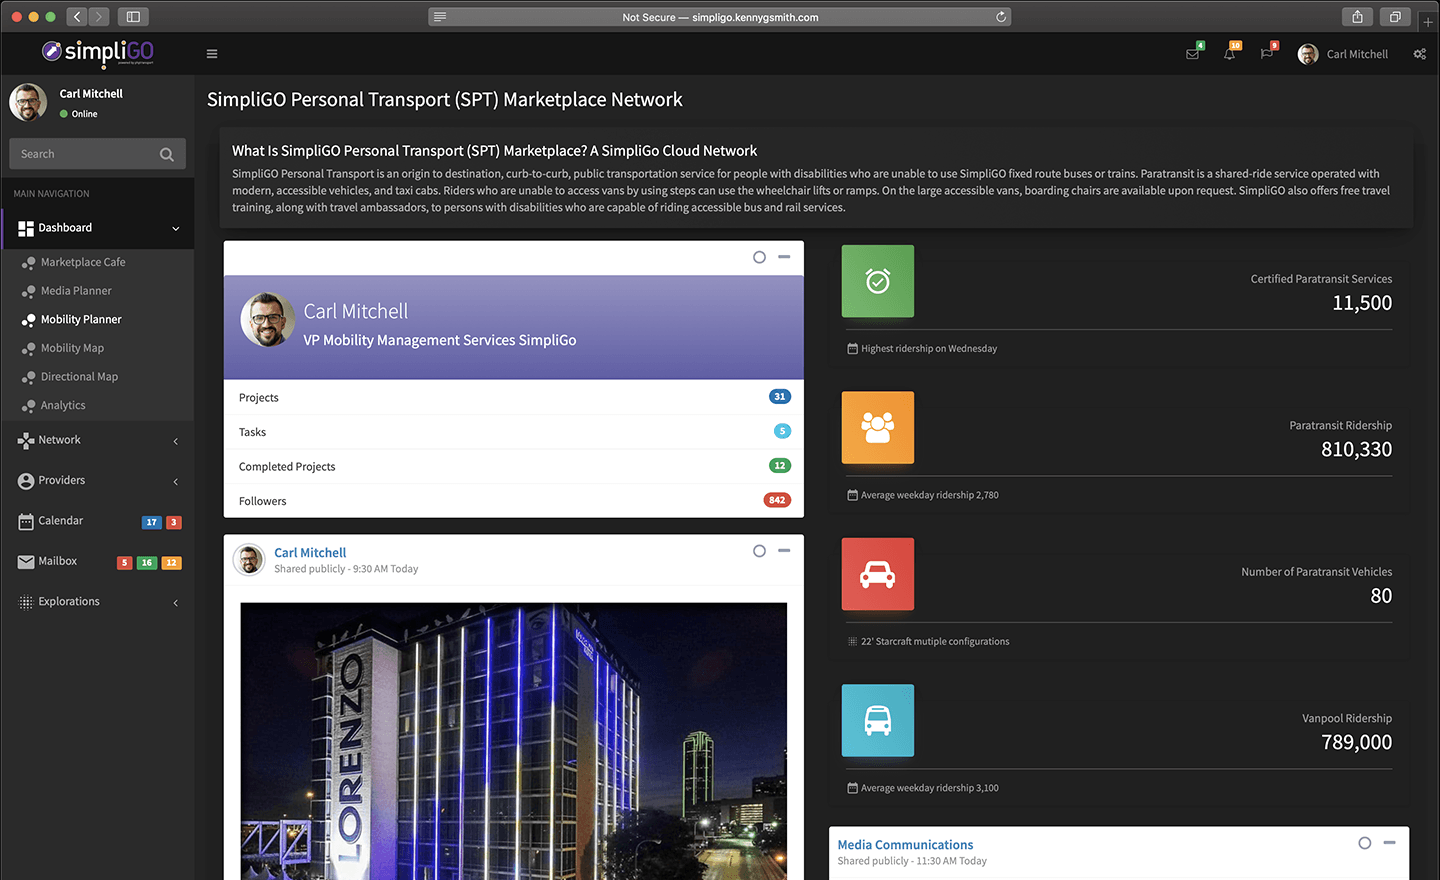Open the bell alerts icon
The image size is (1440, 880).
click(1229, 54)
